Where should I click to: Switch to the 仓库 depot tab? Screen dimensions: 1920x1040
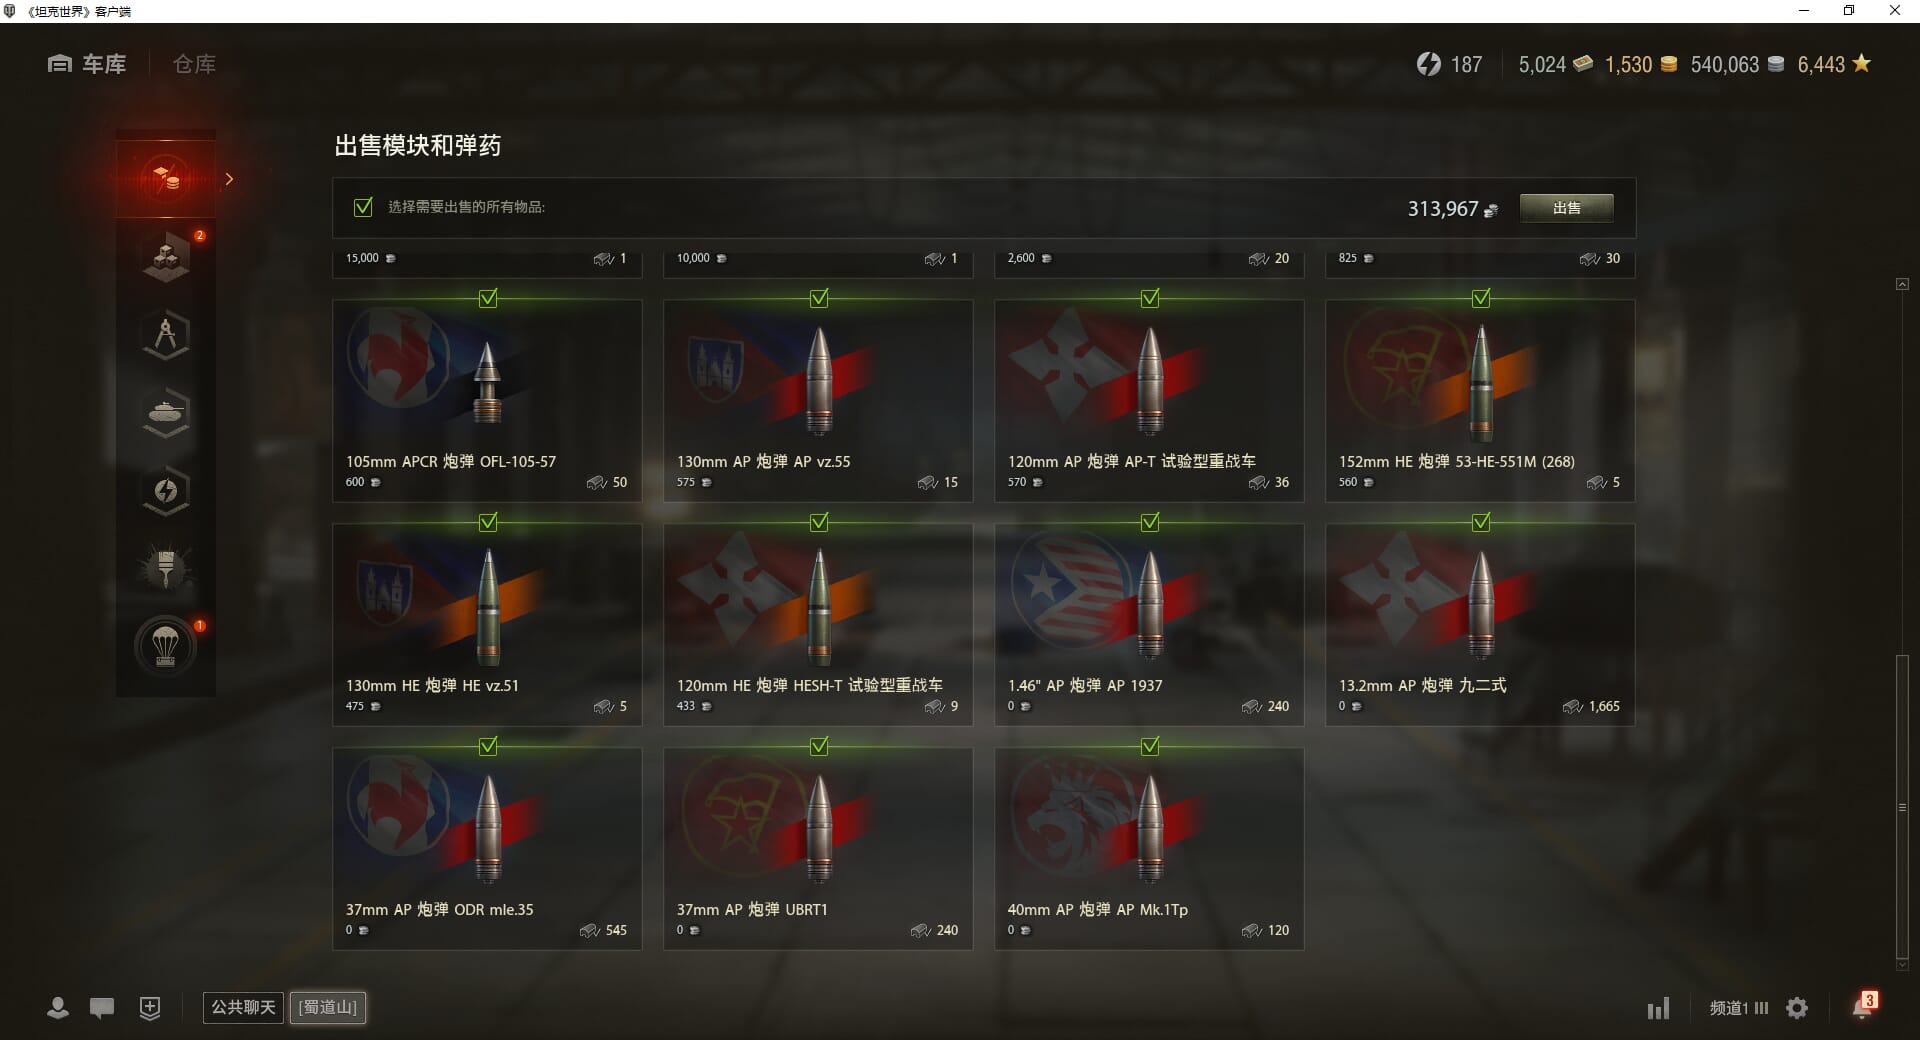(x=194, y=64)
